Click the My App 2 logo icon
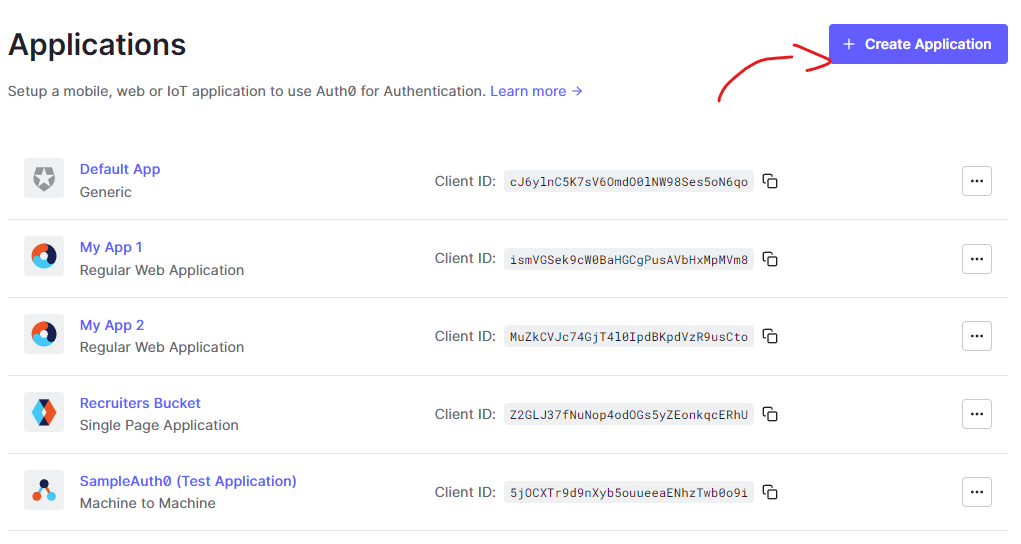Viewport: 1021px width, 544px height. tap(44, 334)
